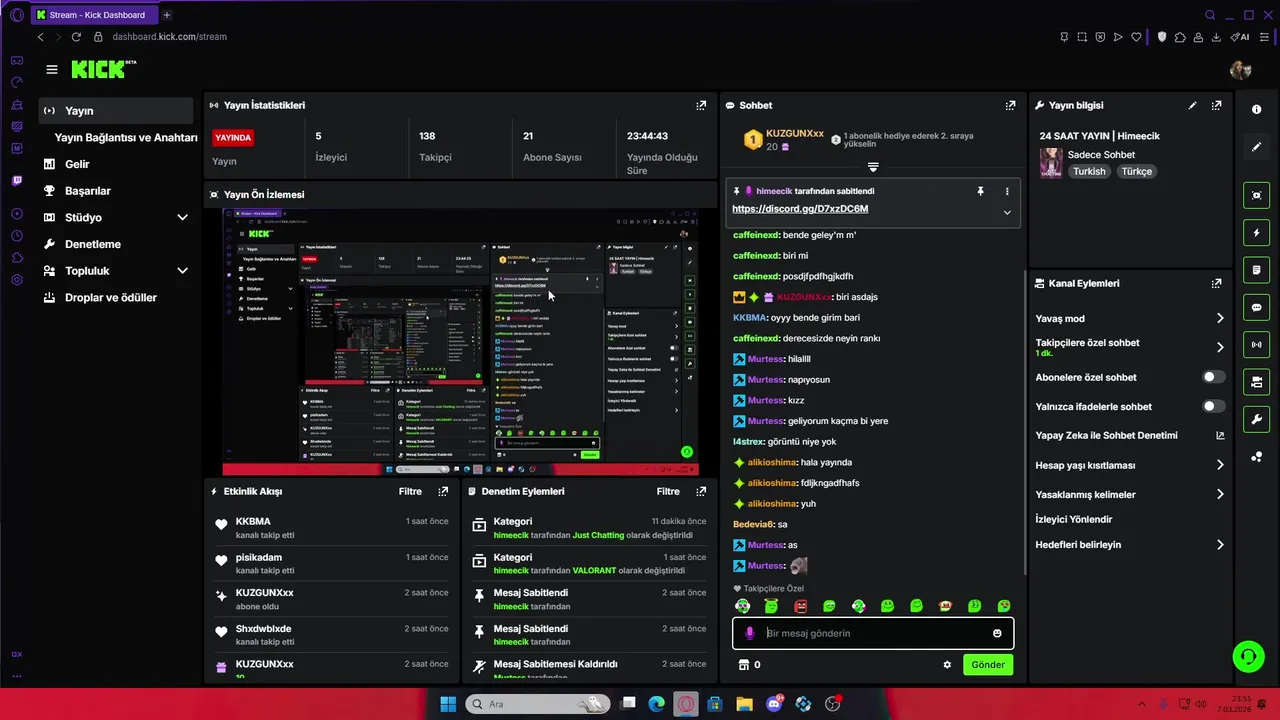1280x720 pixels.
Task: Open OBS Studio from the taskbar
Action: [832, 704]
